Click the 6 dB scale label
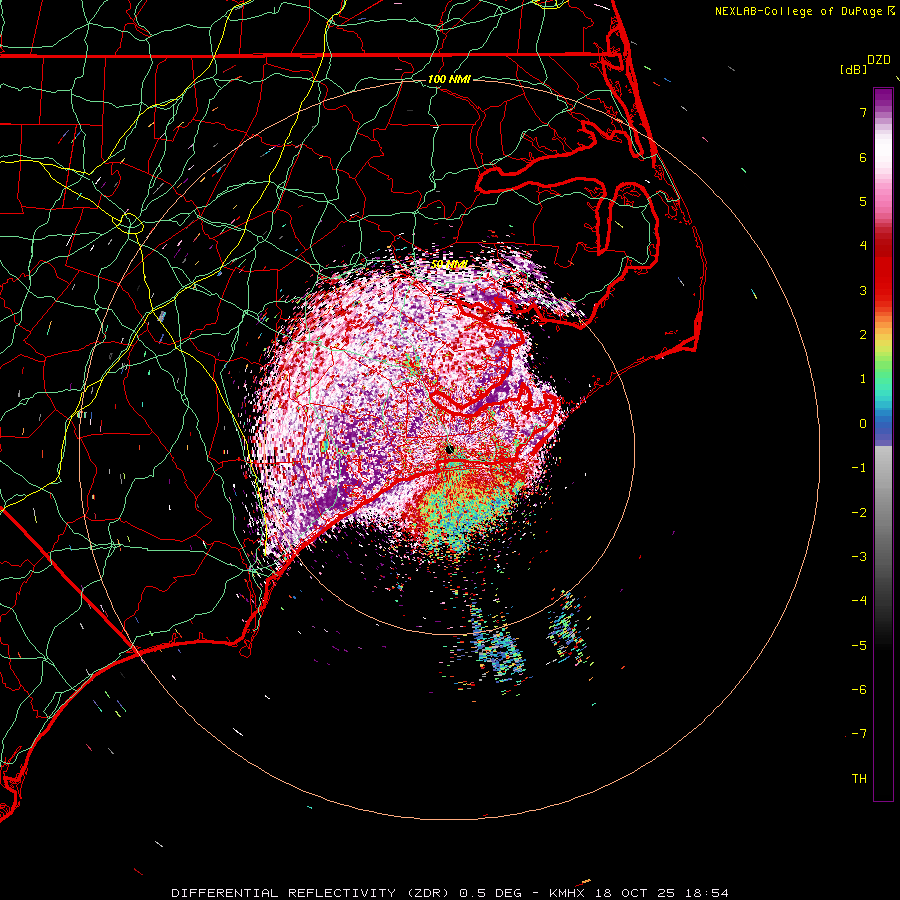The width and height of the screenshot is (900, 900). pos(863,157)
